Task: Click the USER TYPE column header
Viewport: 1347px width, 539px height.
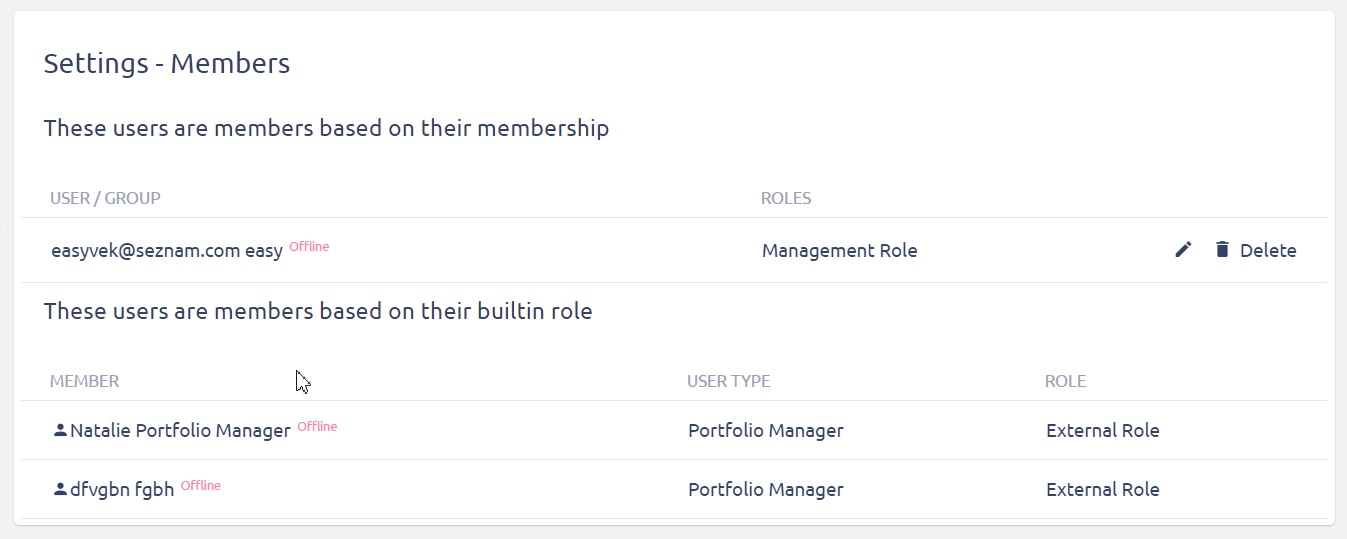Action: [728, 381]
